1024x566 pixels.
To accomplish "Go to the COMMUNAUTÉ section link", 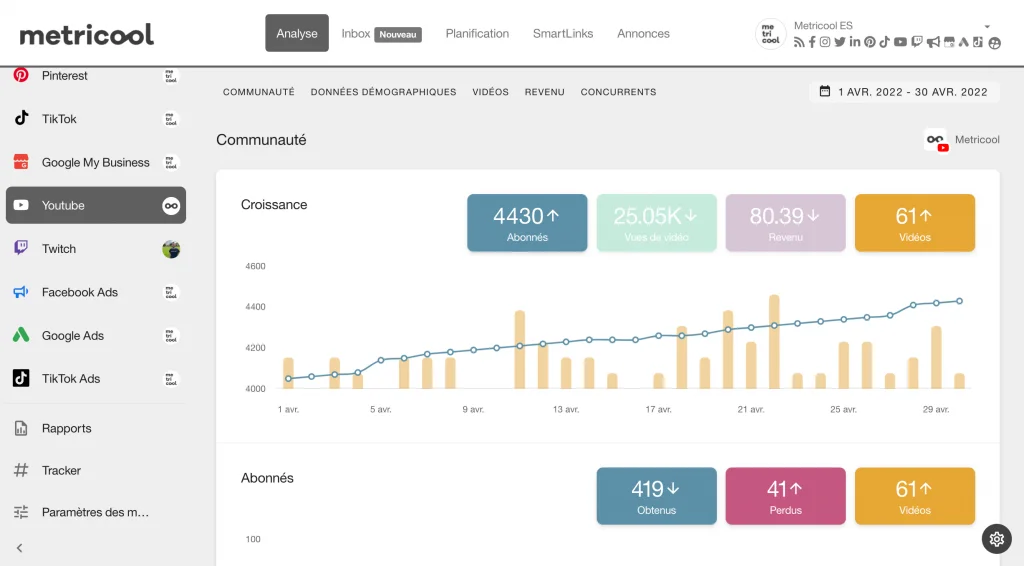I will coord(259,92).
